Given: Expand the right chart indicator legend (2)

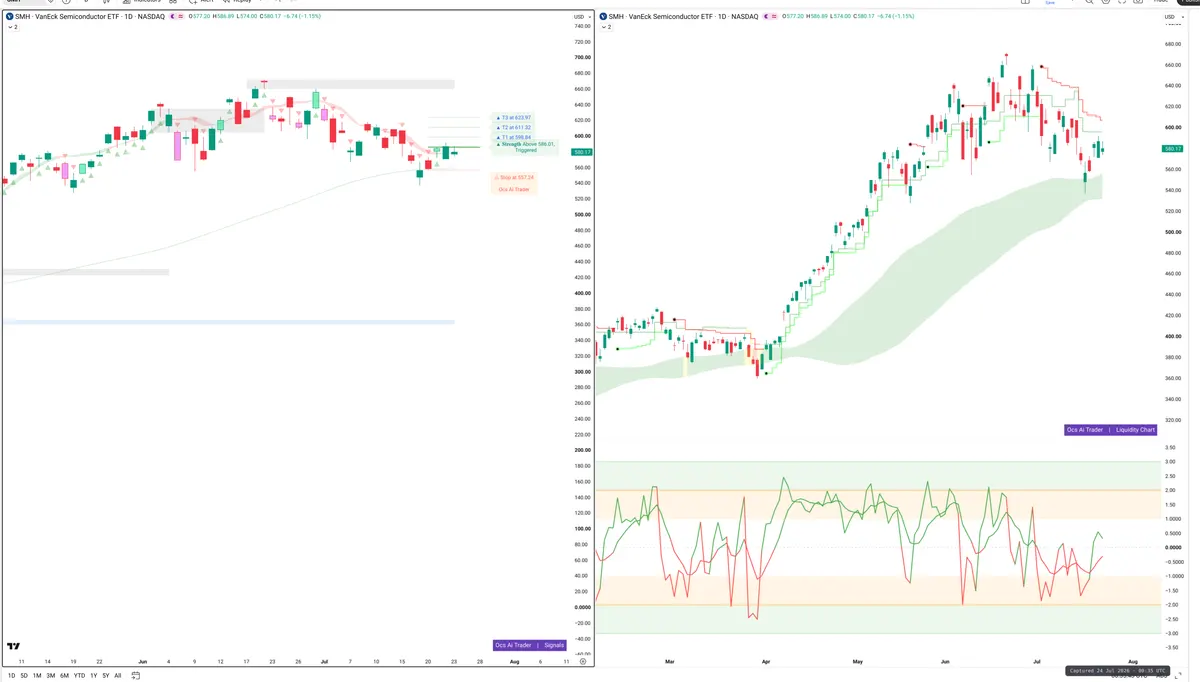Looking at the screenshot, I should [x=606, y=27].
